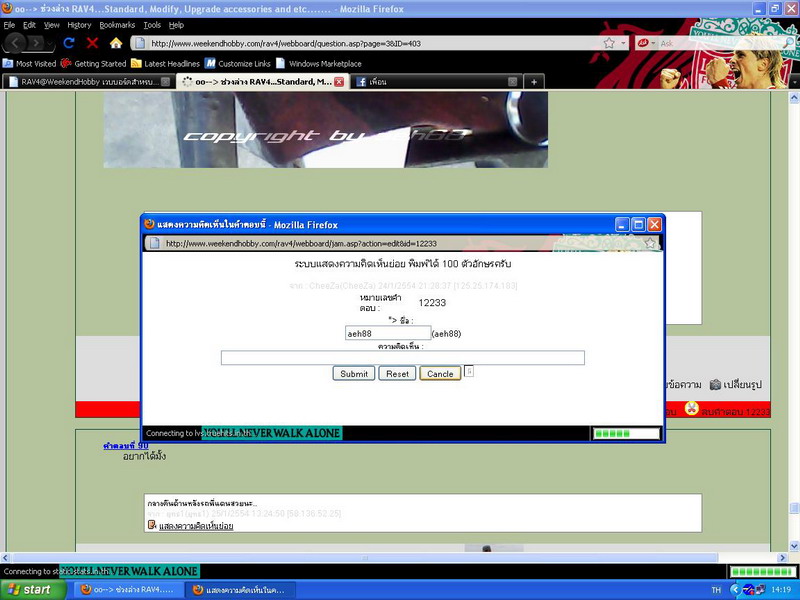The image size is (800, 600).
Task: Go to the Home page icon
Action: point(116,43)
